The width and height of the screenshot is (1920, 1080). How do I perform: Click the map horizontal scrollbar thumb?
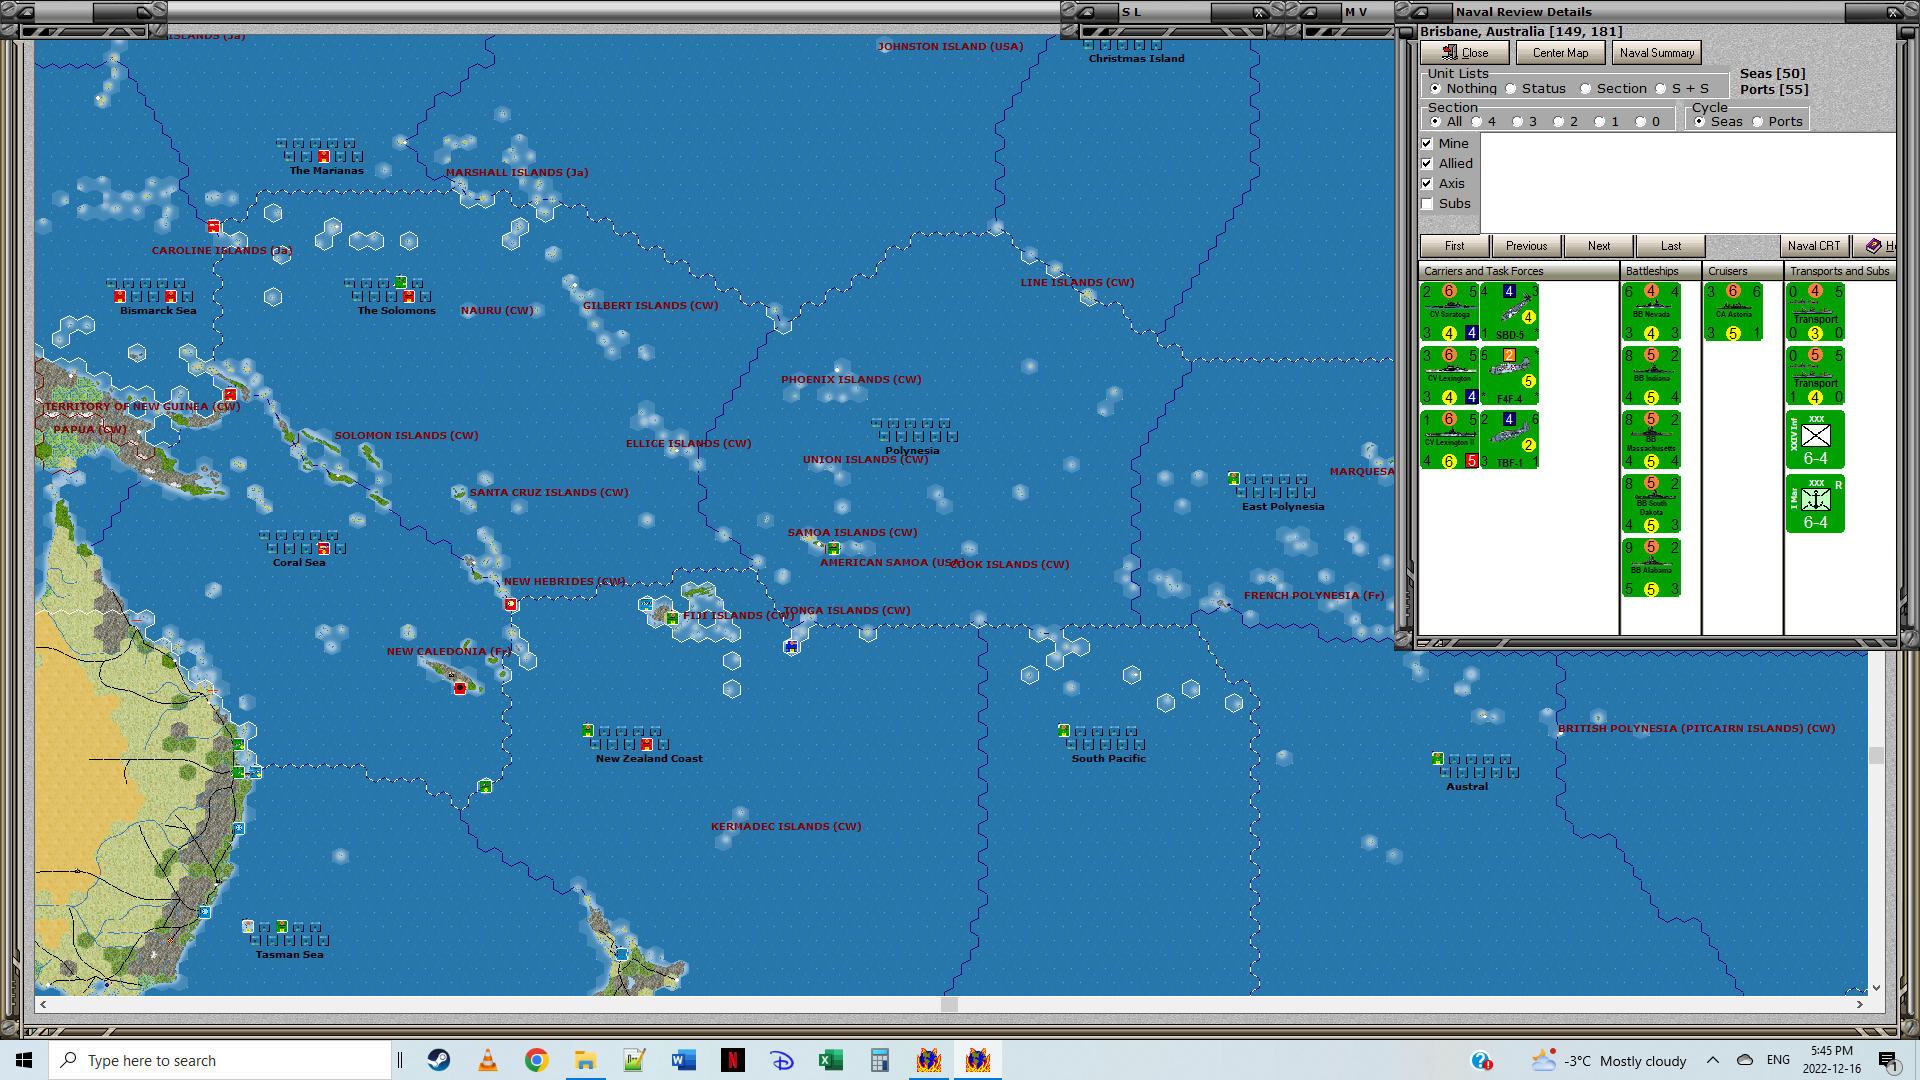950,1004
